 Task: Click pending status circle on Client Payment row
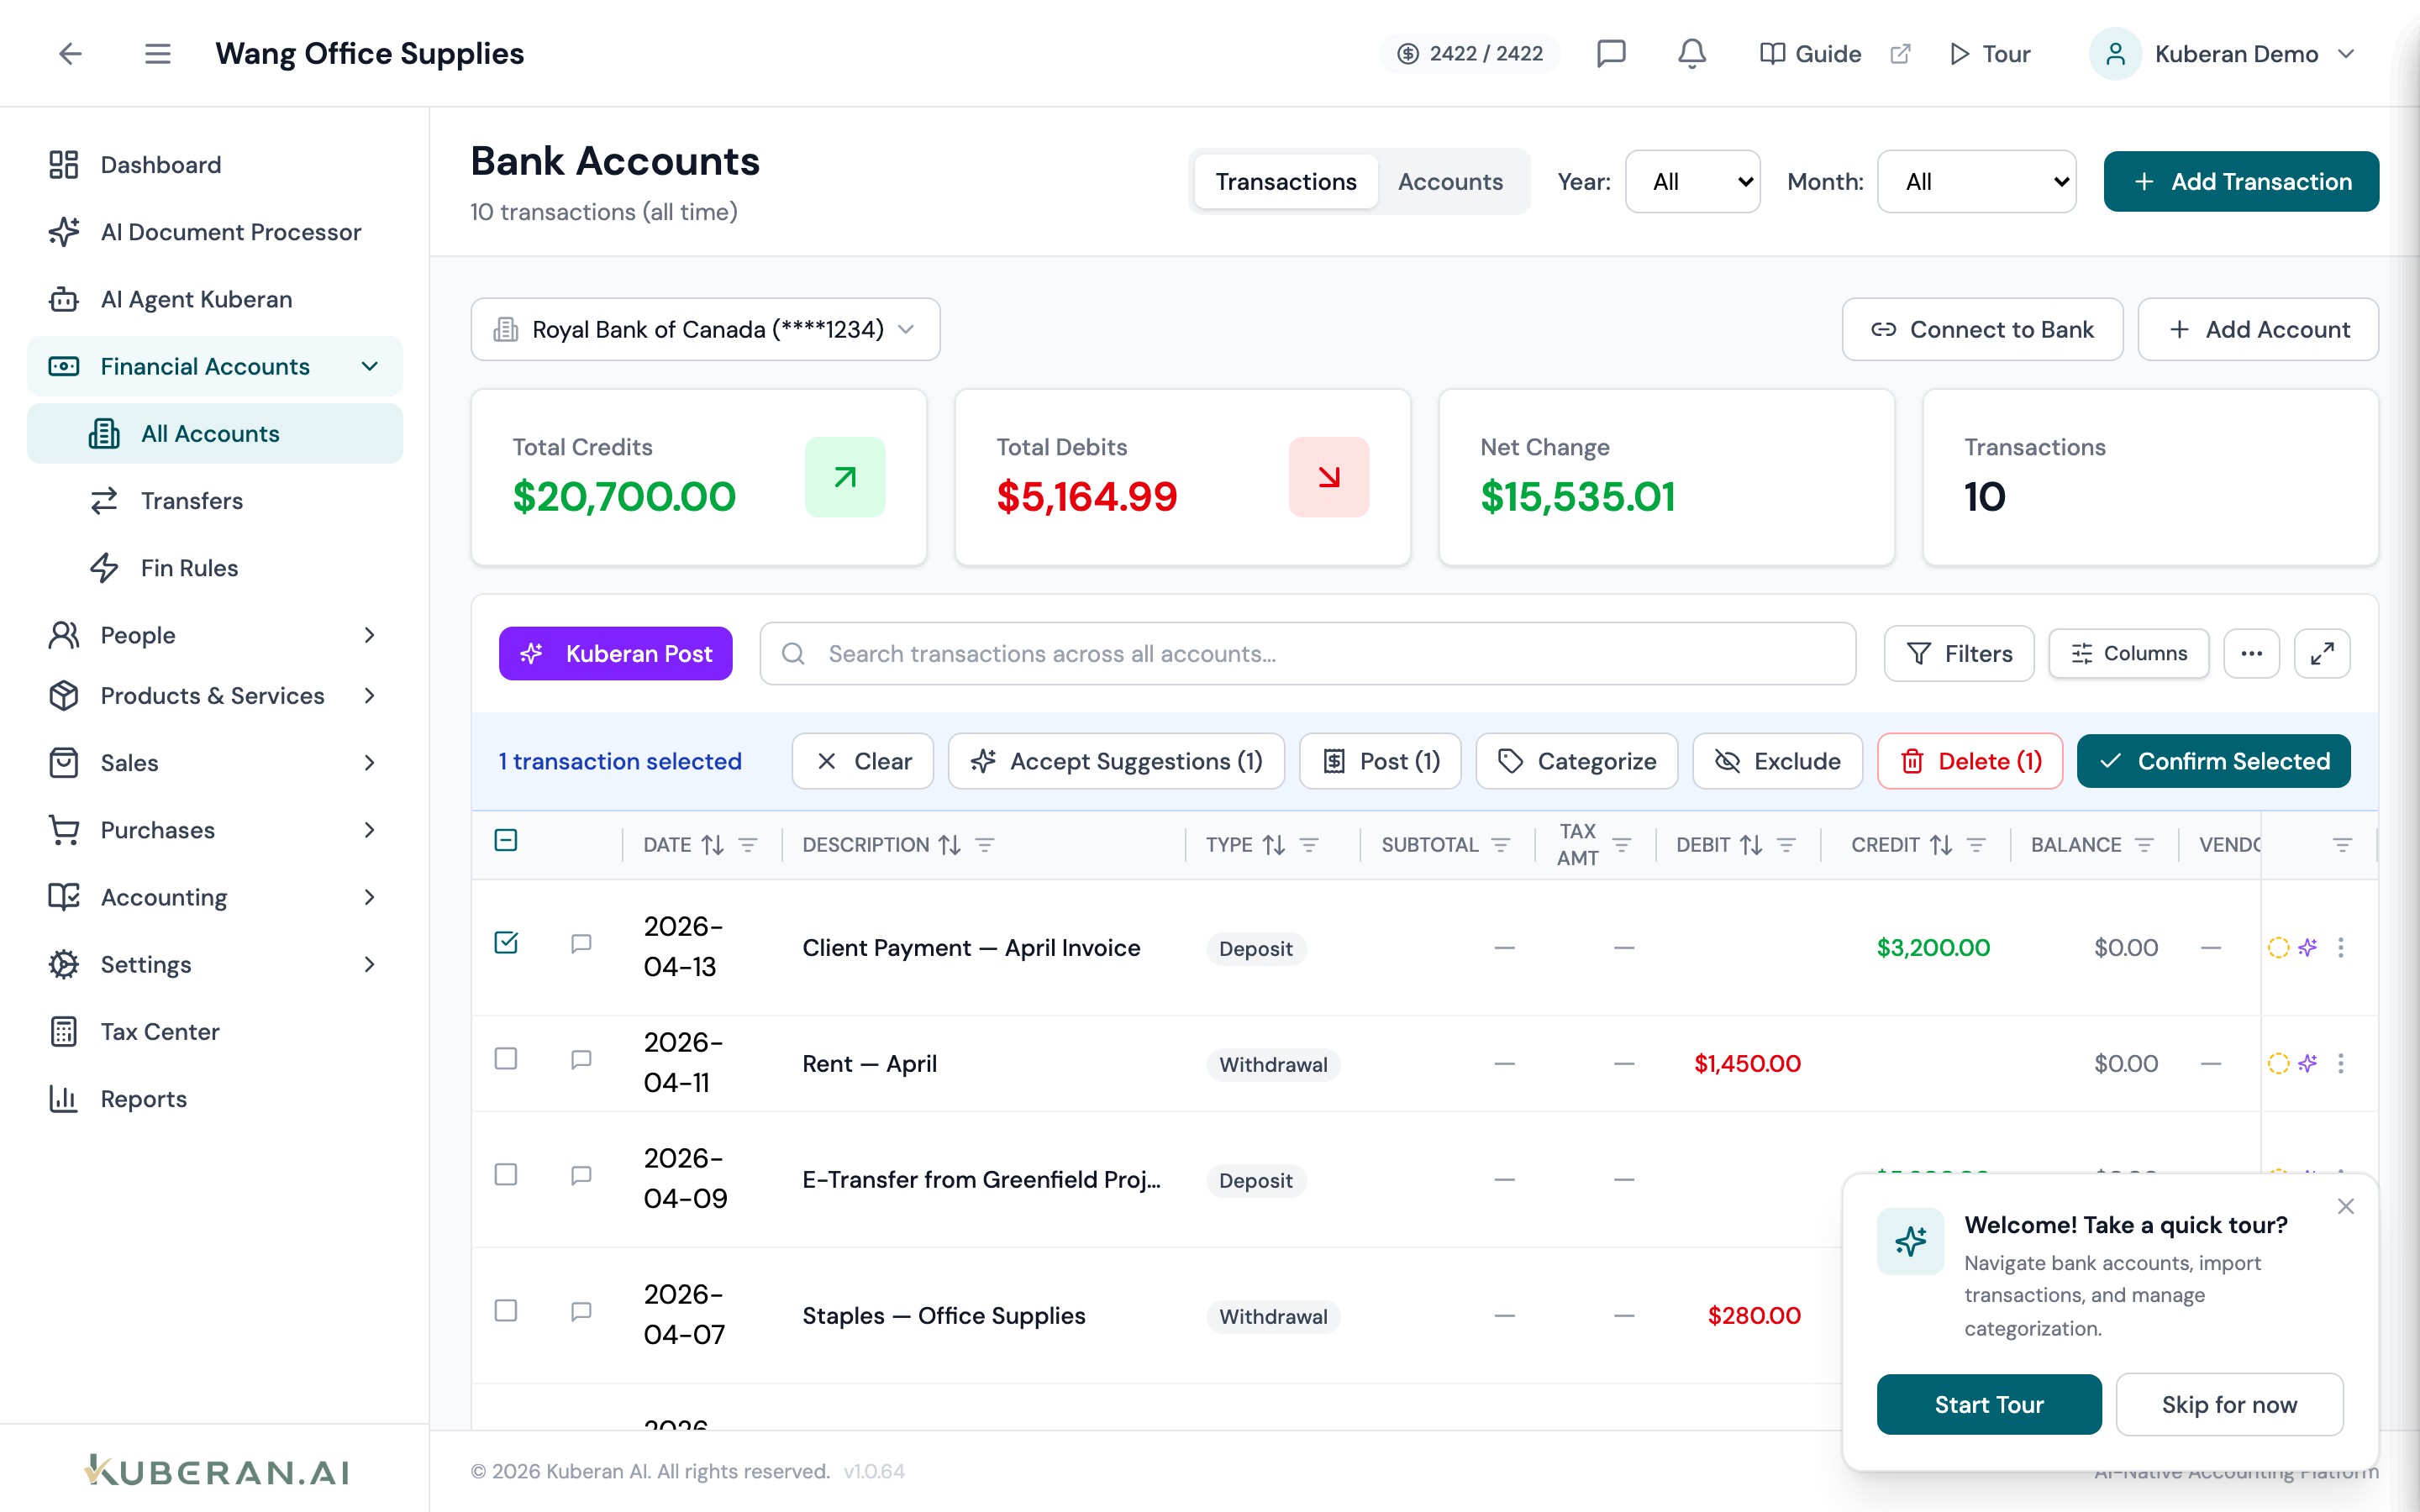point(2278,947)
